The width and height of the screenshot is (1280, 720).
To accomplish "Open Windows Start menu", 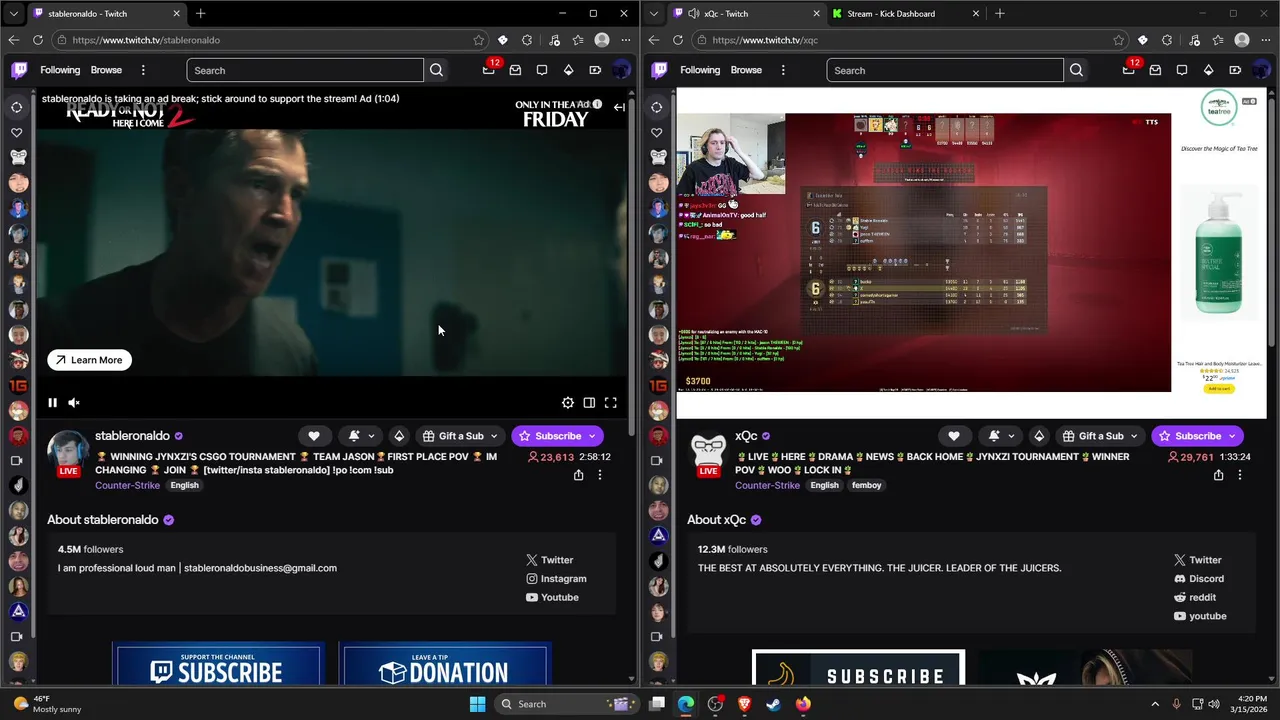I will click(477, 704).
